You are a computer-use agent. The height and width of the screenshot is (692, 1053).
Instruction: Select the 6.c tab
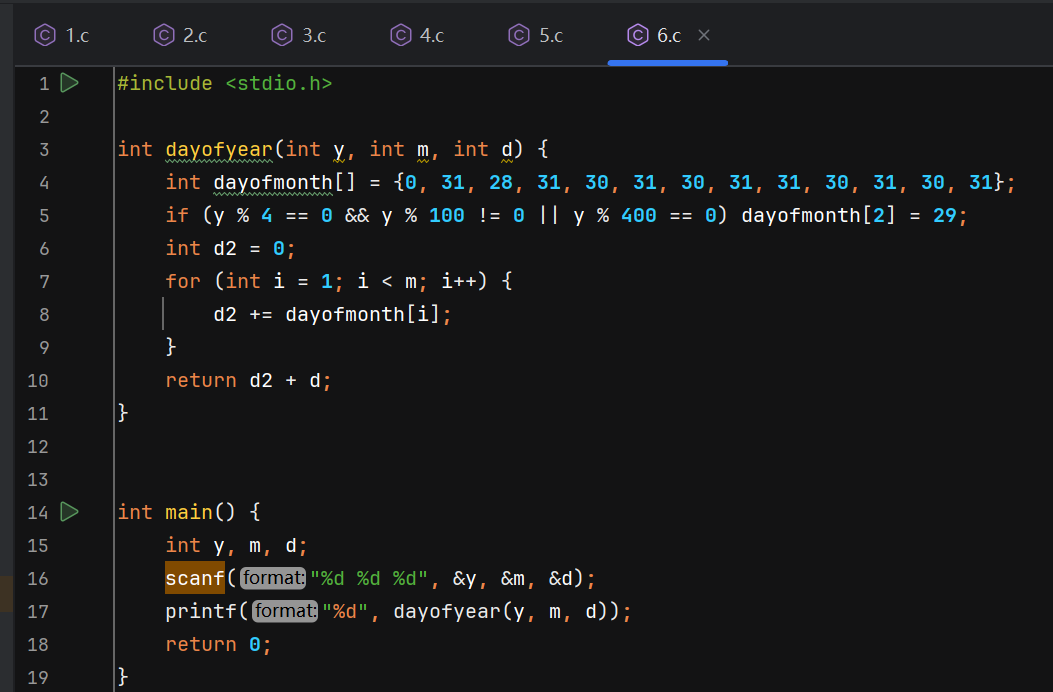668,35
